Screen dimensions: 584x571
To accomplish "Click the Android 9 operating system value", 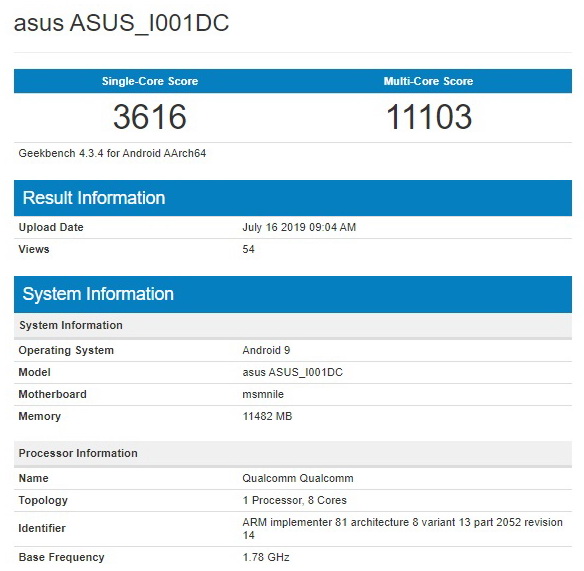I will (x=266, y=350).
